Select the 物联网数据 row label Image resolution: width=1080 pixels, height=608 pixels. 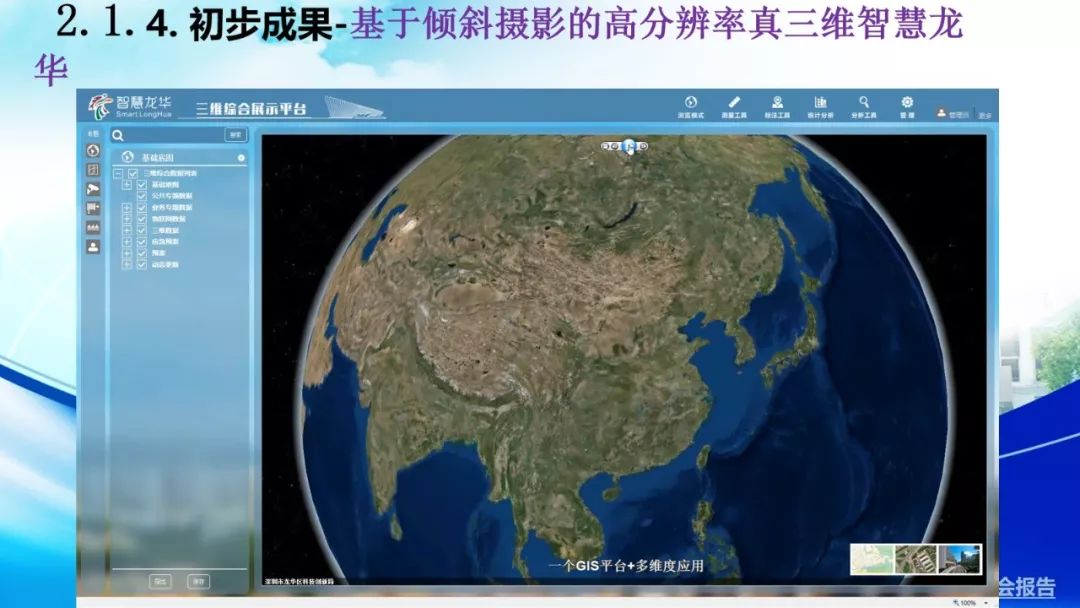pyautogui.click(x=168, y=219)
